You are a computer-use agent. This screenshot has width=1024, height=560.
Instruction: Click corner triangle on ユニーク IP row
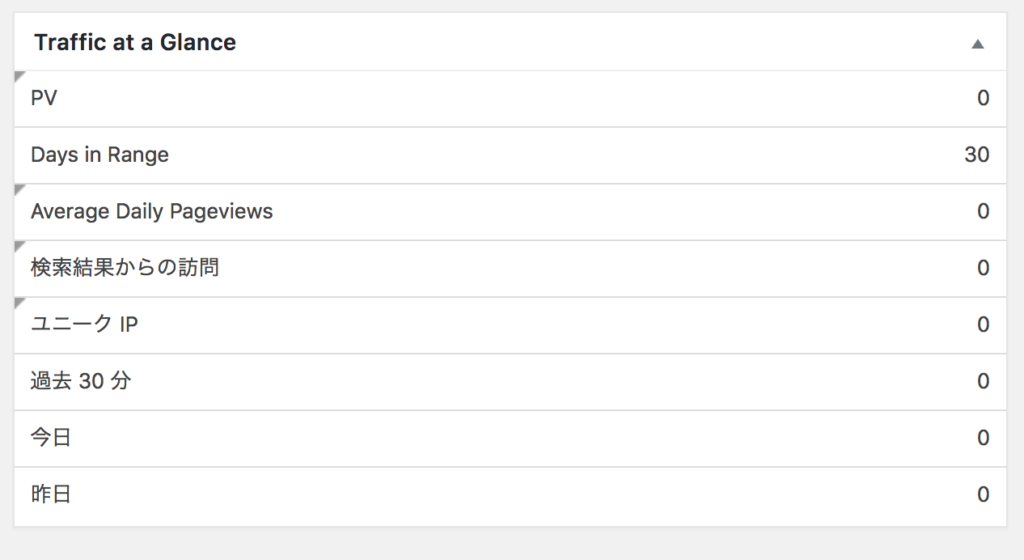19,302
